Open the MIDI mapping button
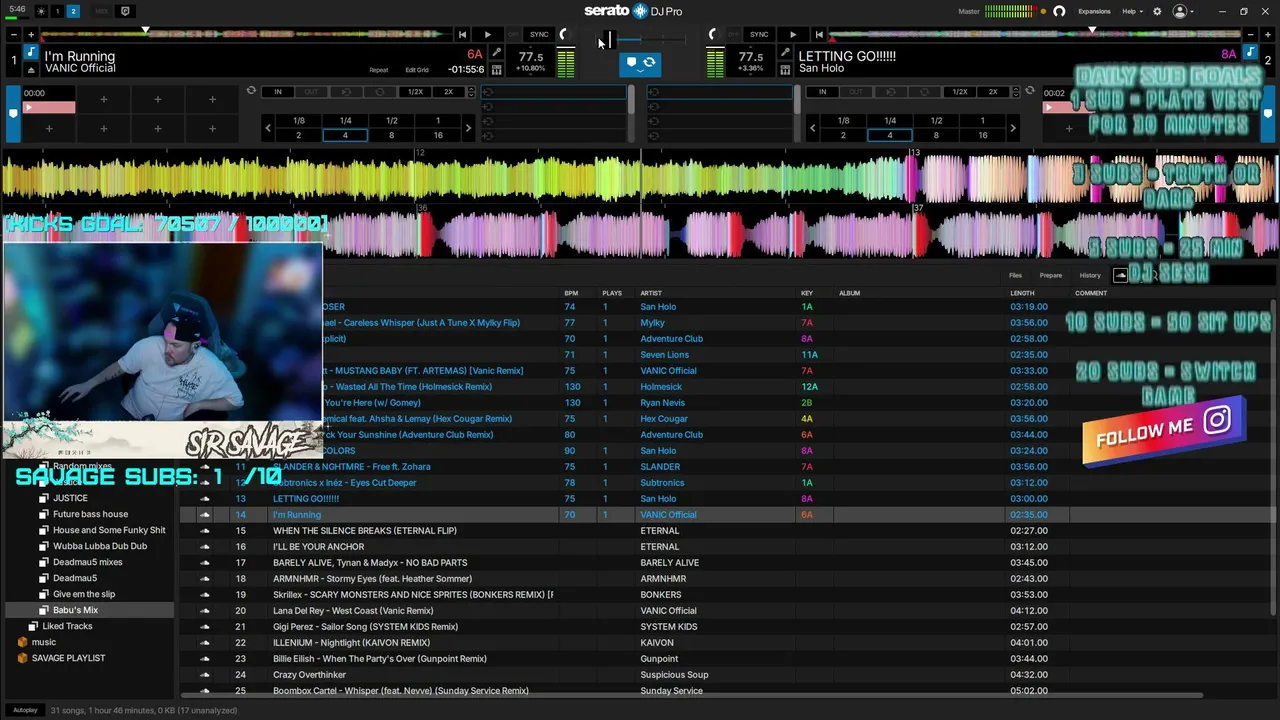Image resolution: width=1280 pixels, height=720 pixels. pos(101,11)
